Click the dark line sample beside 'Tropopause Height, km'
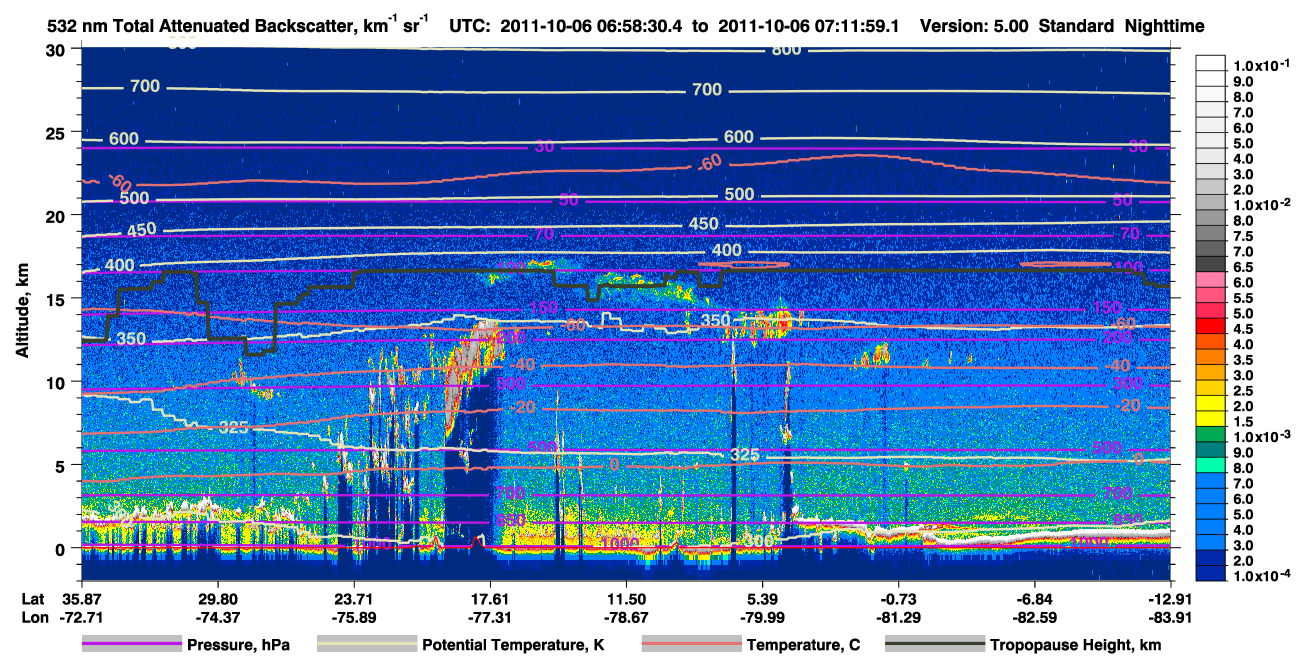The width and height of the screenshot is (1300, 667). coord(933,645)
